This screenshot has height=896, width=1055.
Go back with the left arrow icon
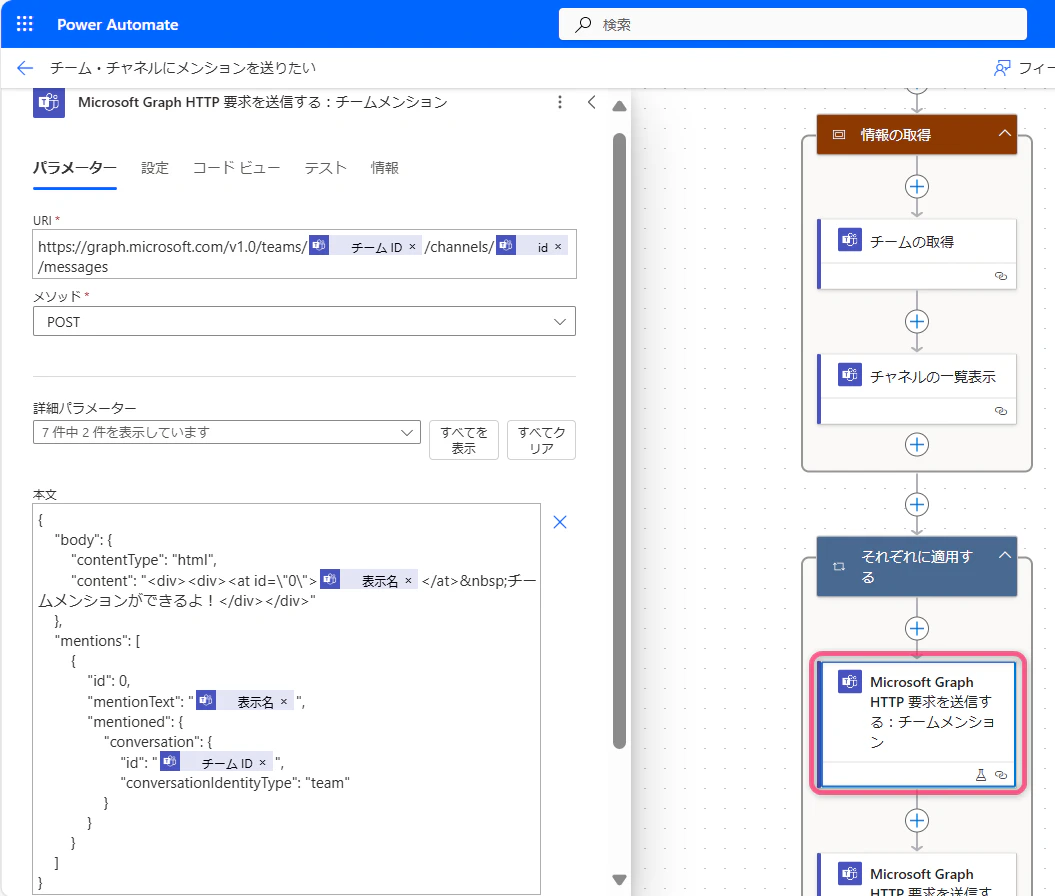point(25,68)
